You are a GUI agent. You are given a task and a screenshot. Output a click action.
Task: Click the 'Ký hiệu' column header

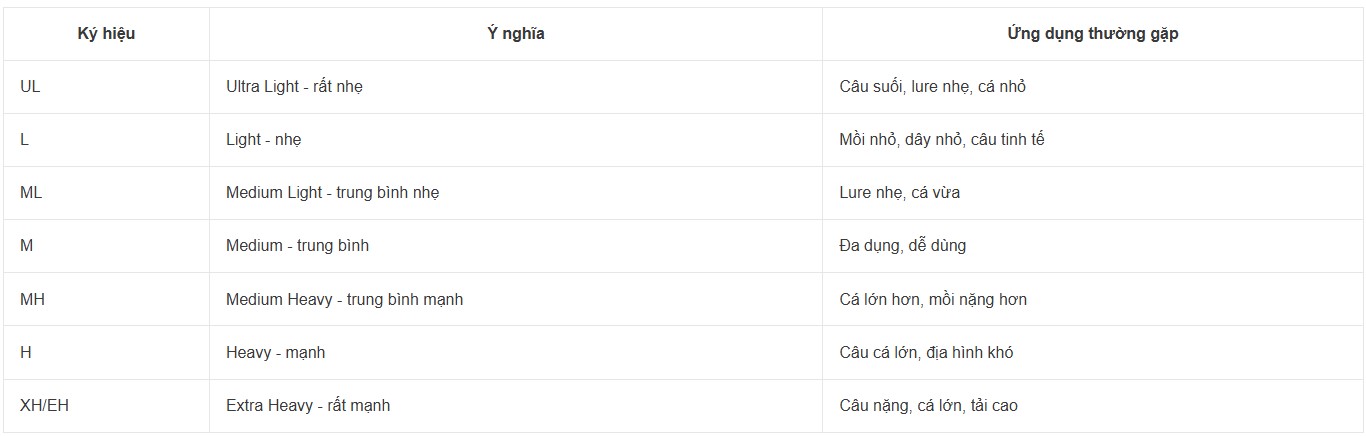pyautogui.click(x=106, y=34)
